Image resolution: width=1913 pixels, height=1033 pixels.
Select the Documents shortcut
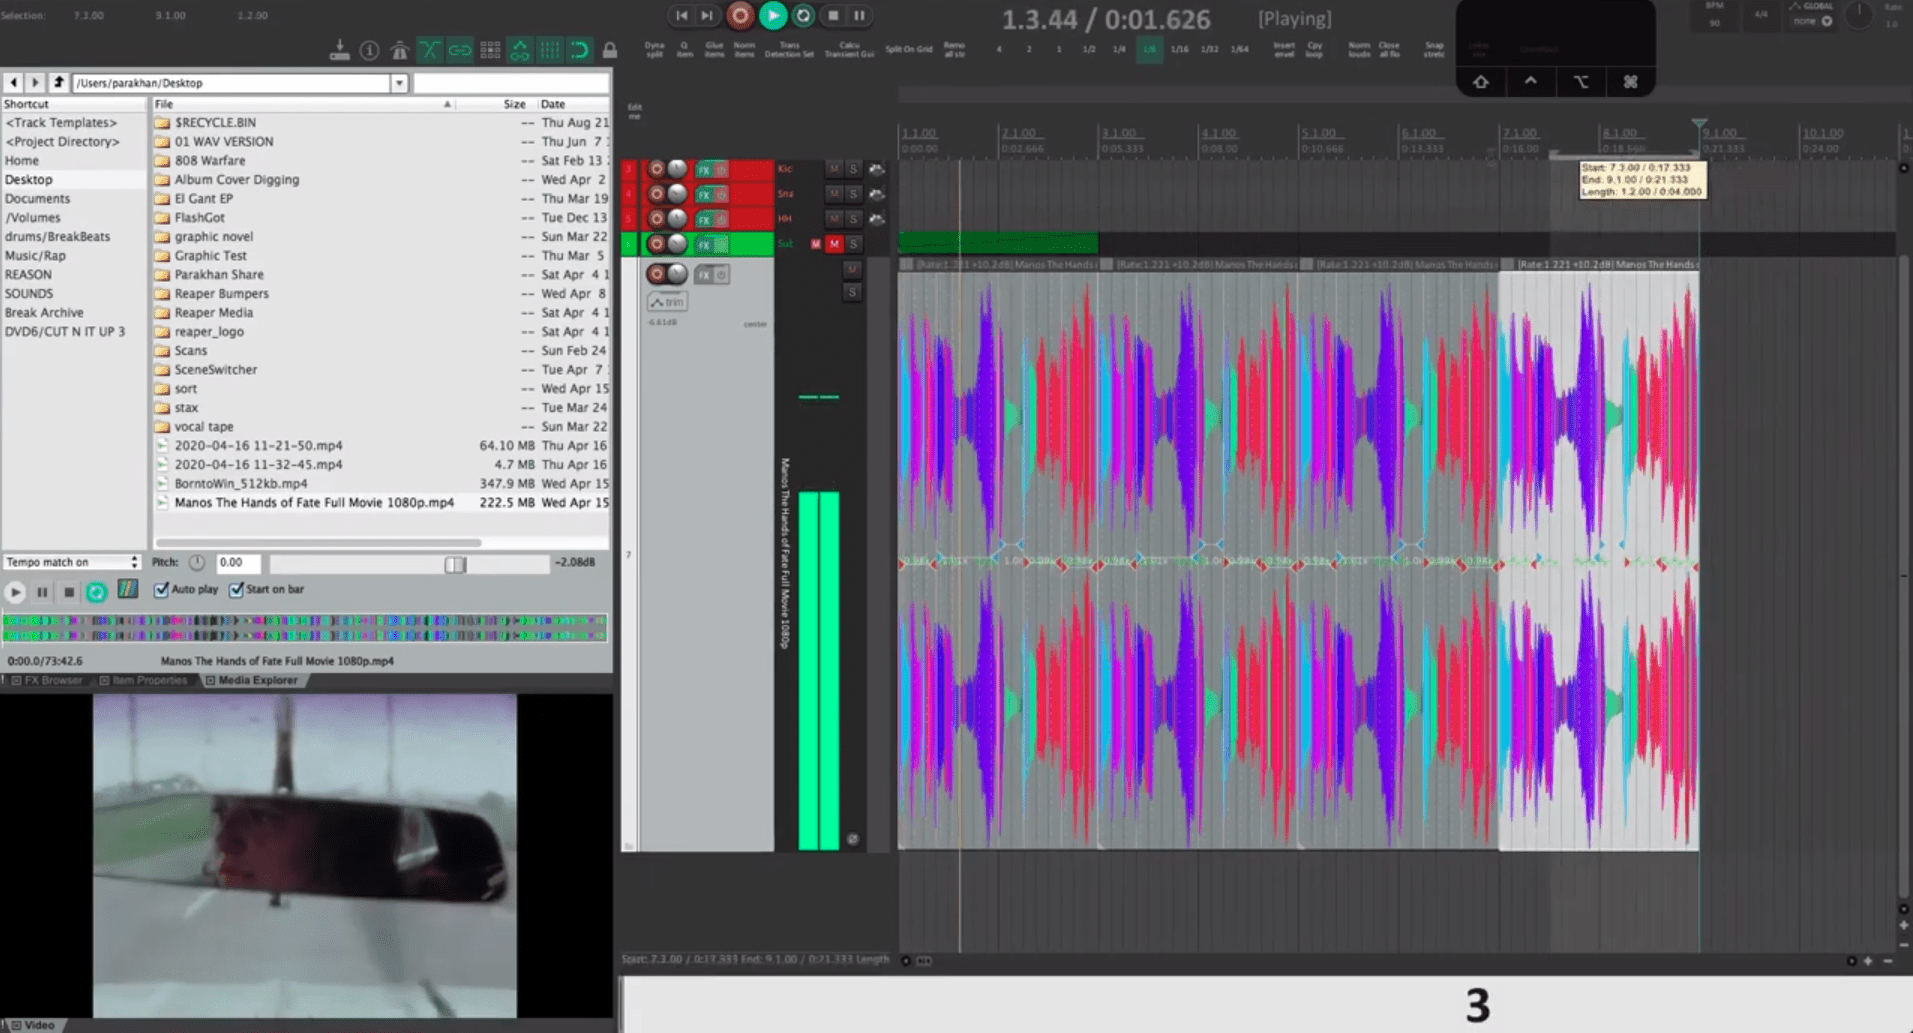point(38,198)
